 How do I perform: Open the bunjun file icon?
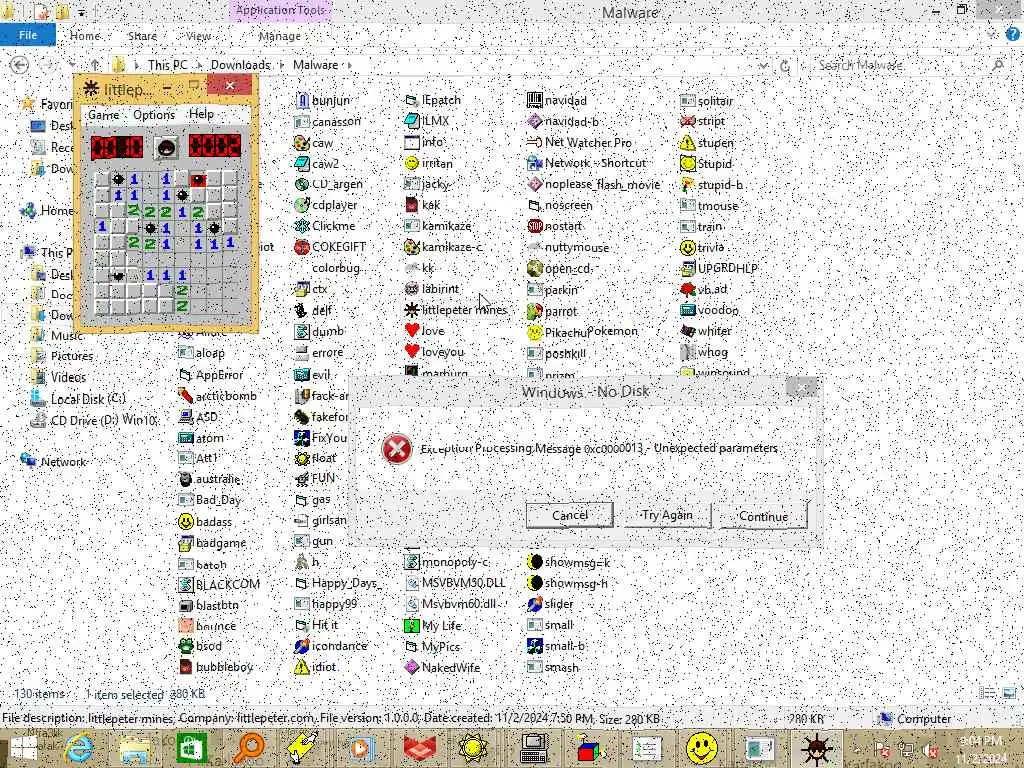tap(302, 101)
